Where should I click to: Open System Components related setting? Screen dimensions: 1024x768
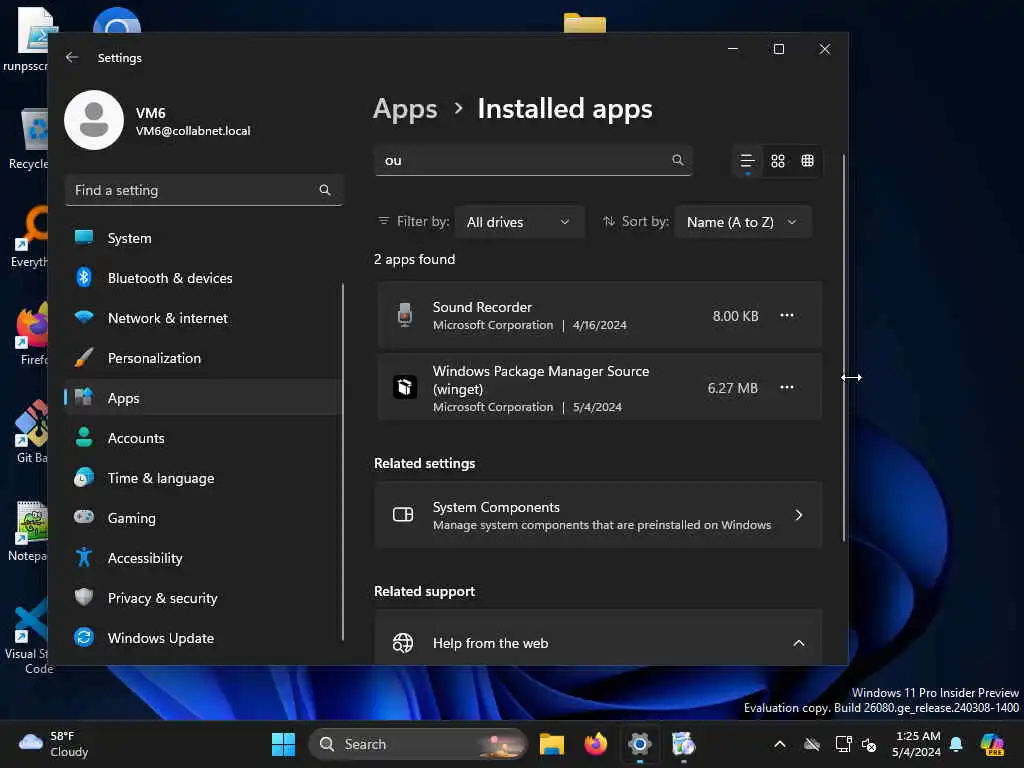(598, 515)
